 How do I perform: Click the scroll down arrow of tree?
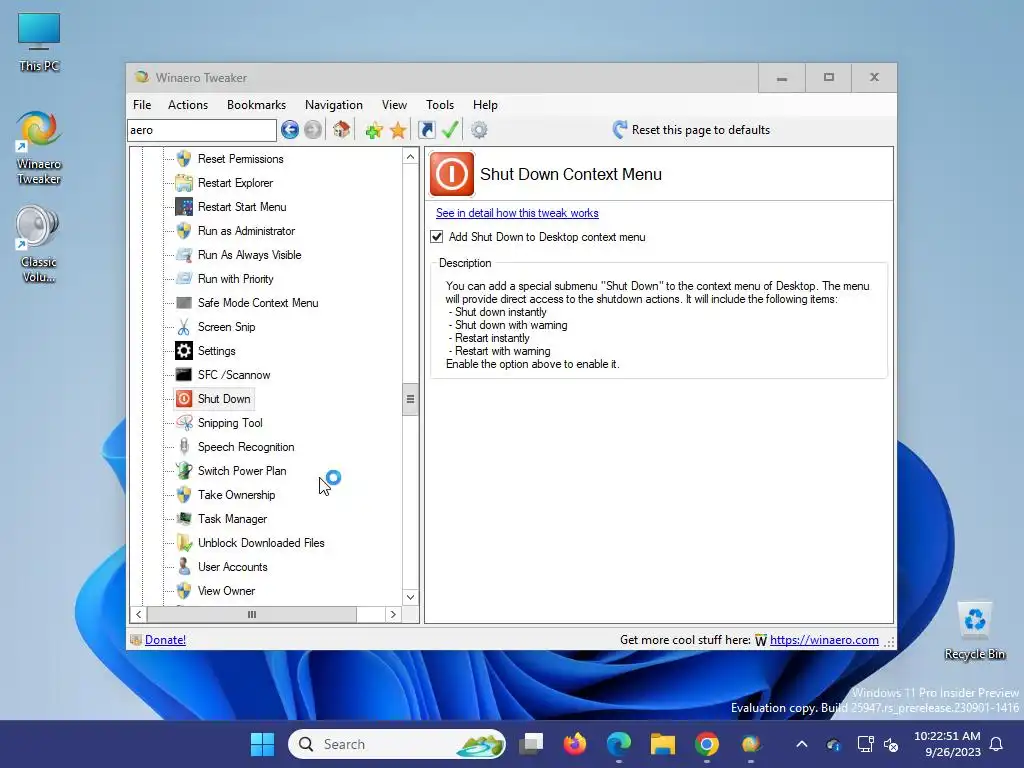click(410, 597)
